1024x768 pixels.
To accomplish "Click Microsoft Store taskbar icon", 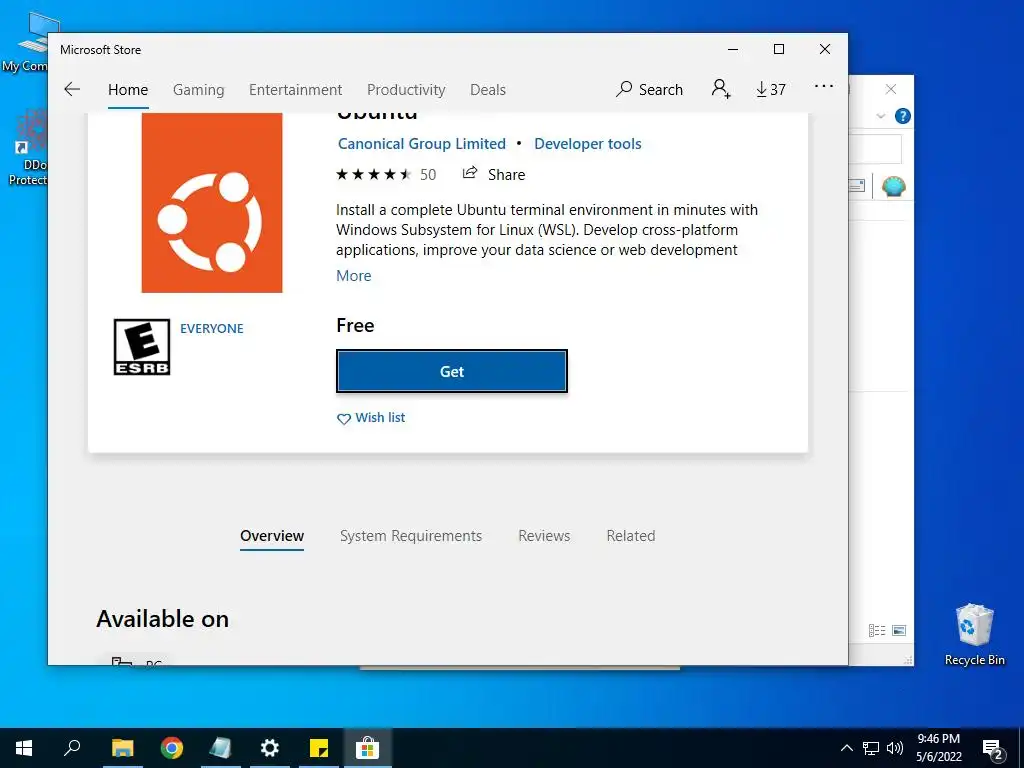I will 368,748.
